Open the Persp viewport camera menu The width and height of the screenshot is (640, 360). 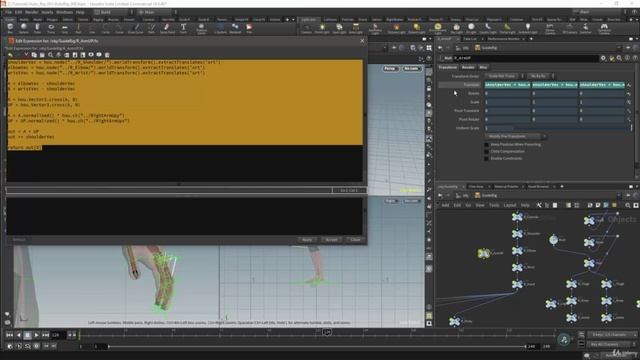point(390,69)
